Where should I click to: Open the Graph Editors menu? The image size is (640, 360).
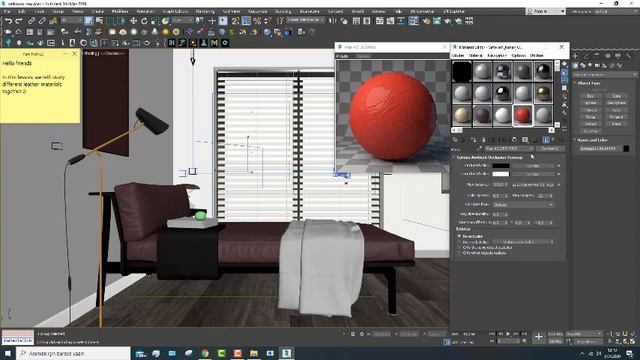tap(175, 11)
